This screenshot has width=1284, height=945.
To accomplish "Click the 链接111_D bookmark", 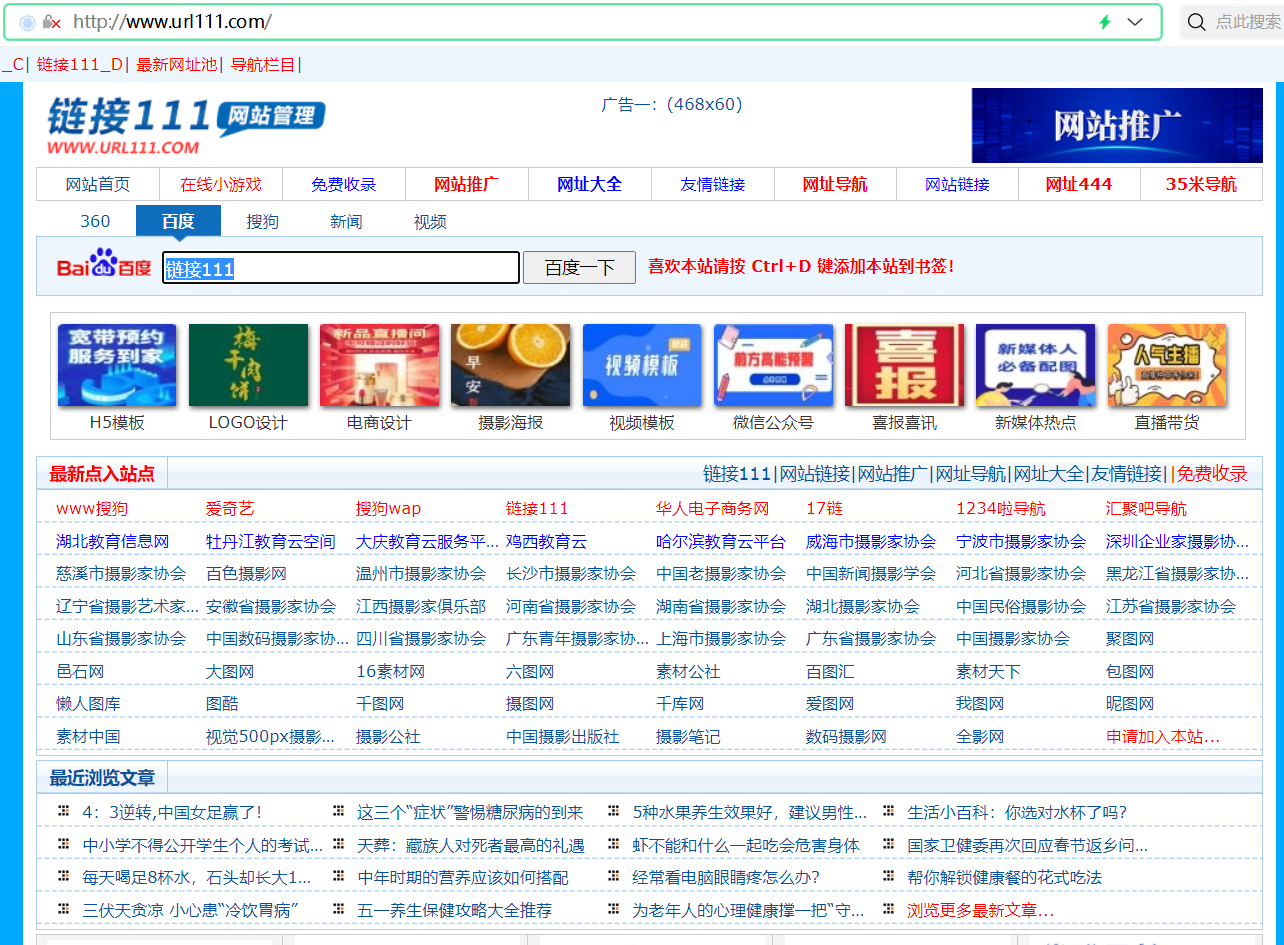I will tap(79, 64).
